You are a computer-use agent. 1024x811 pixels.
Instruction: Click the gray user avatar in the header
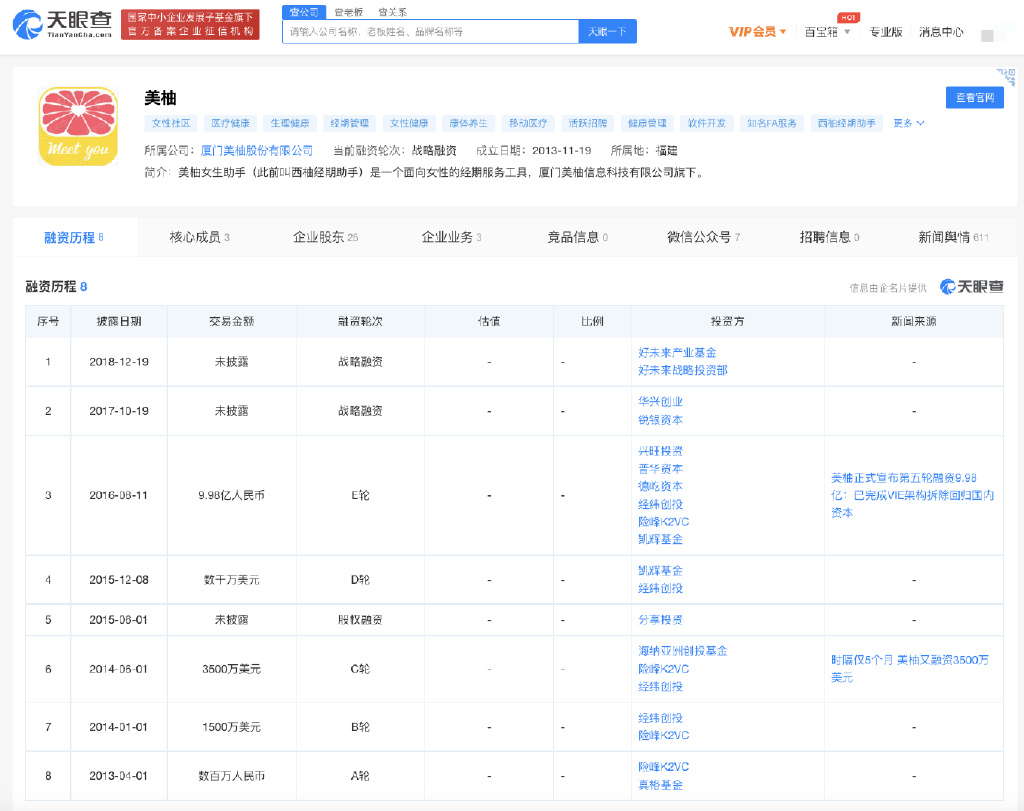(x=987, y=35)
